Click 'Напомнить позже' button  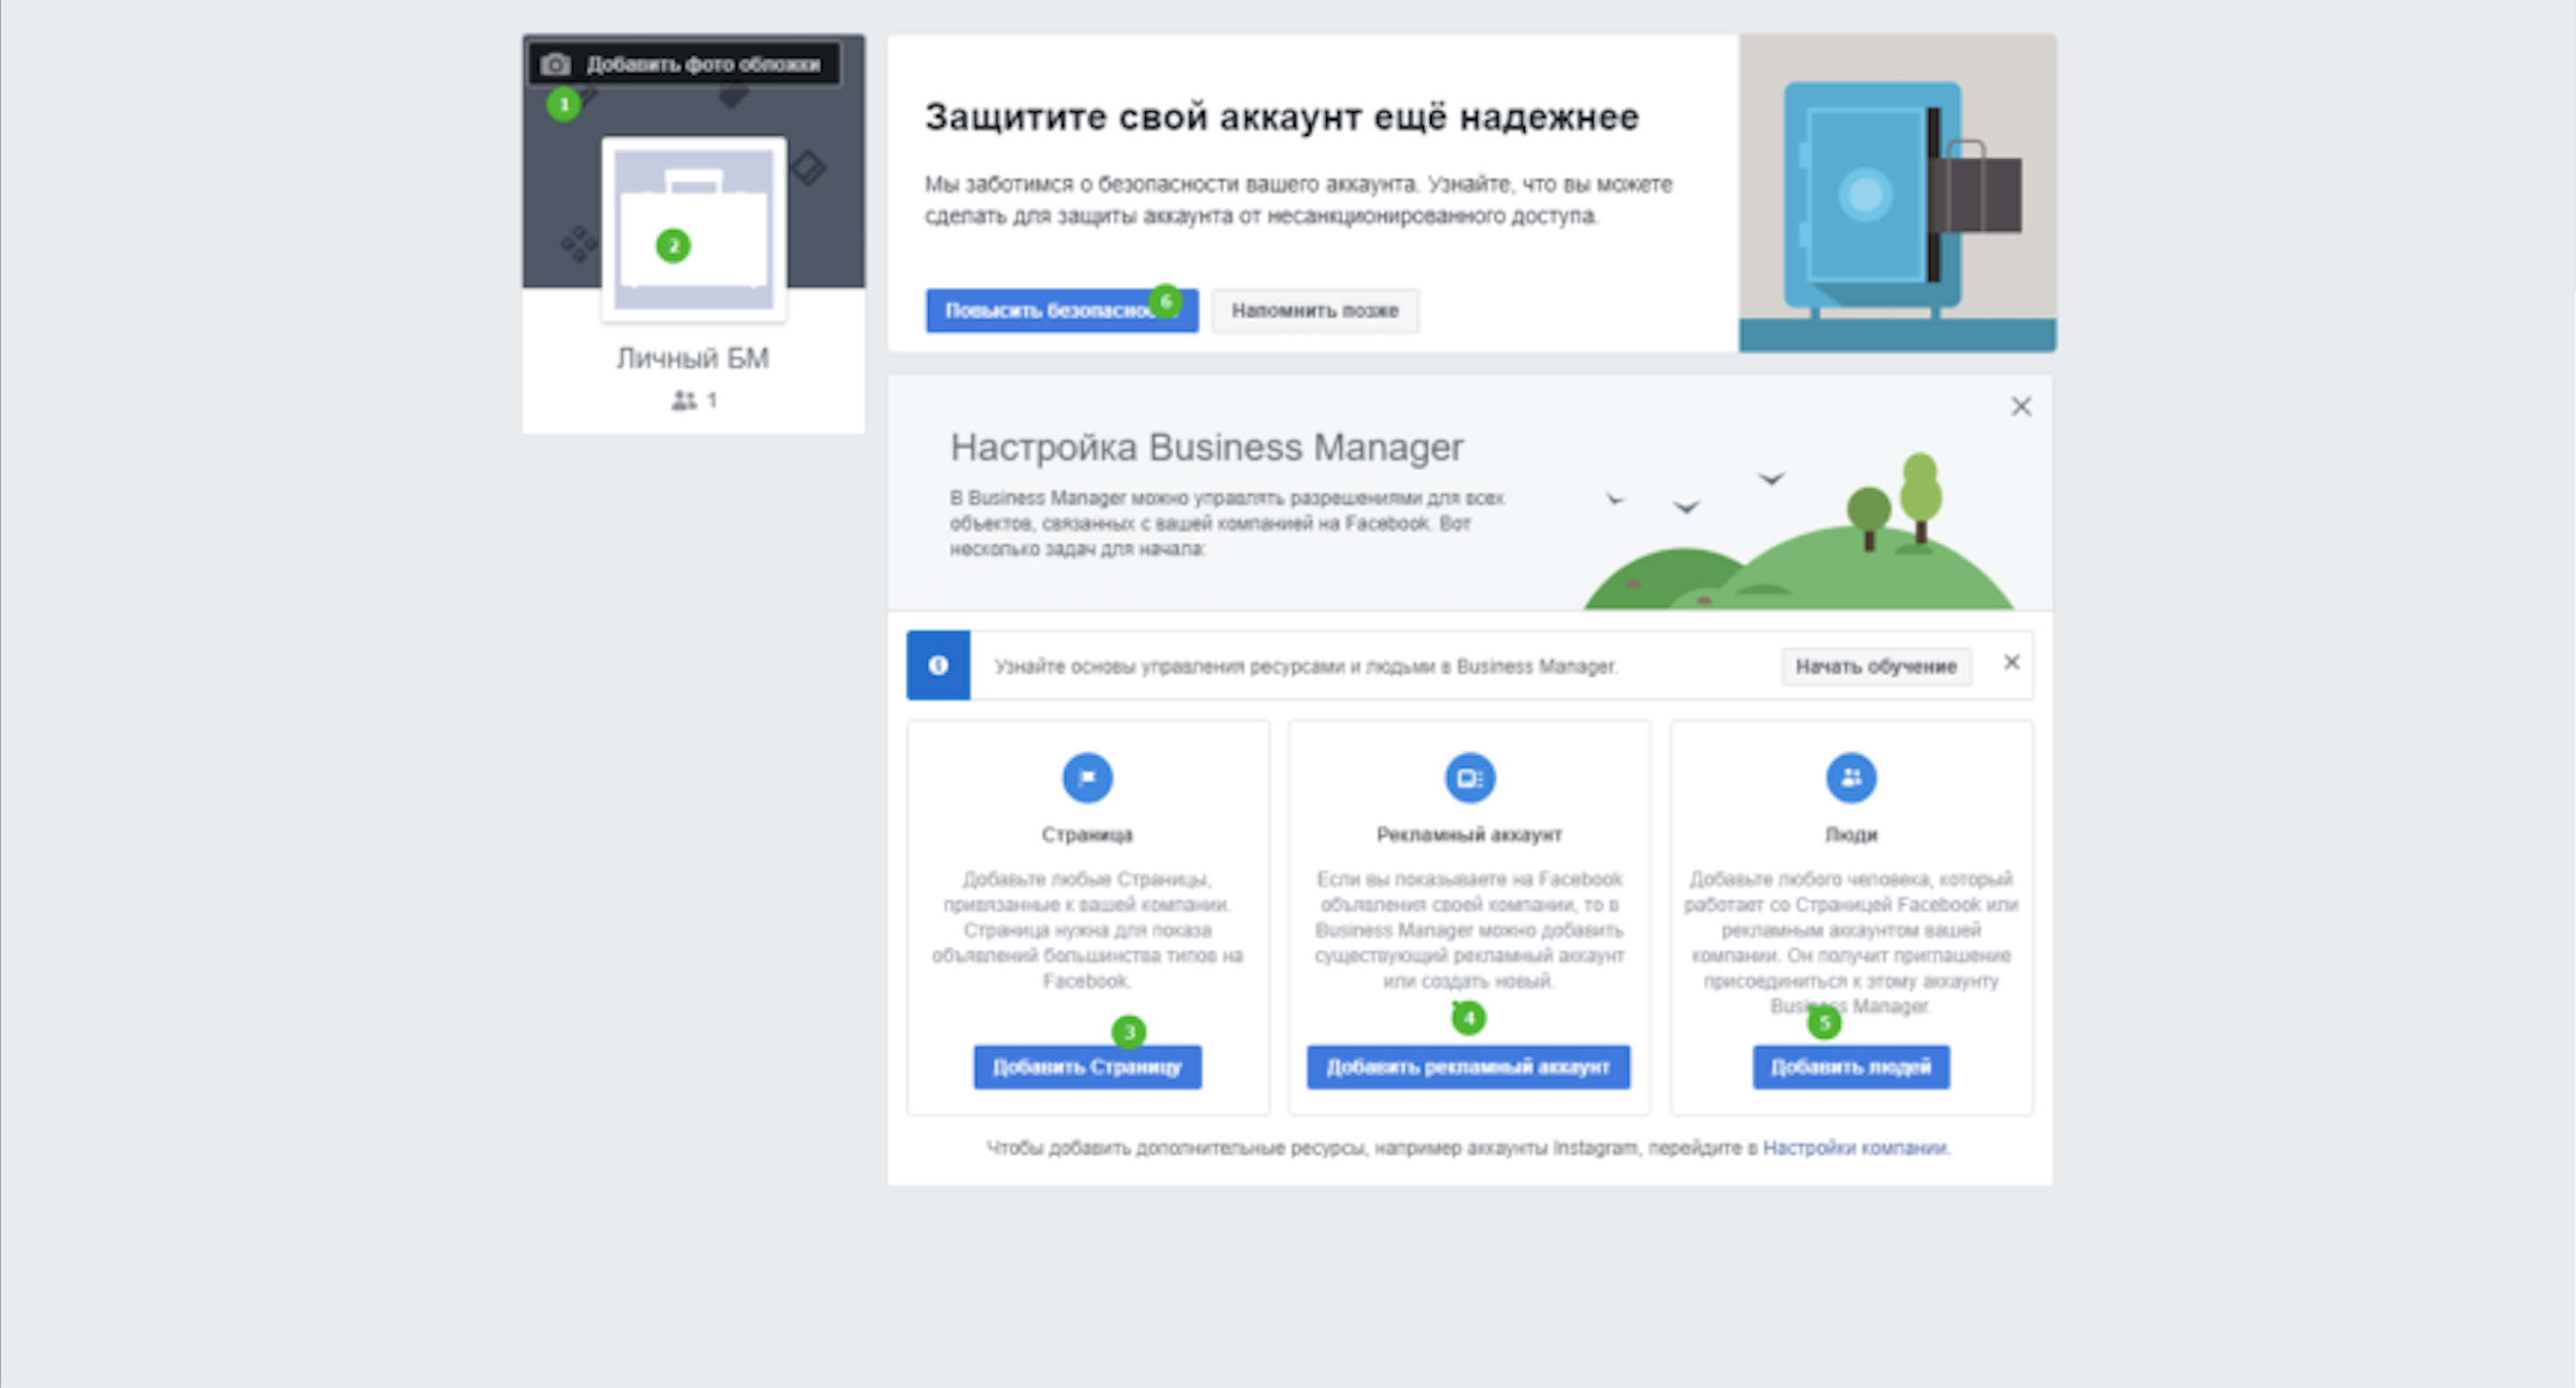point(1315,310)
